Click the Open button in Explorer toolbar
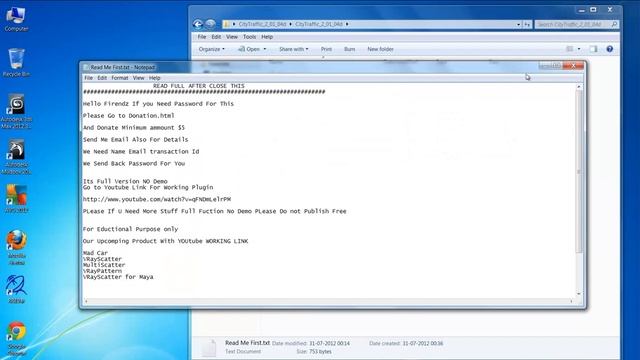640x360 pixels. (249, 49)
